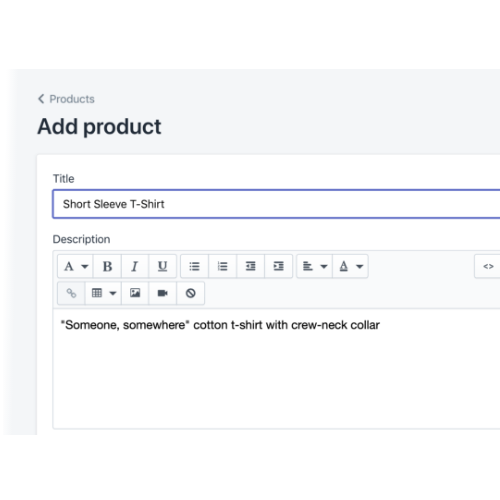The height and width of the screenshot is (500, 500).
Task: Click the clear formatting icon
Action: pos(190,293)
